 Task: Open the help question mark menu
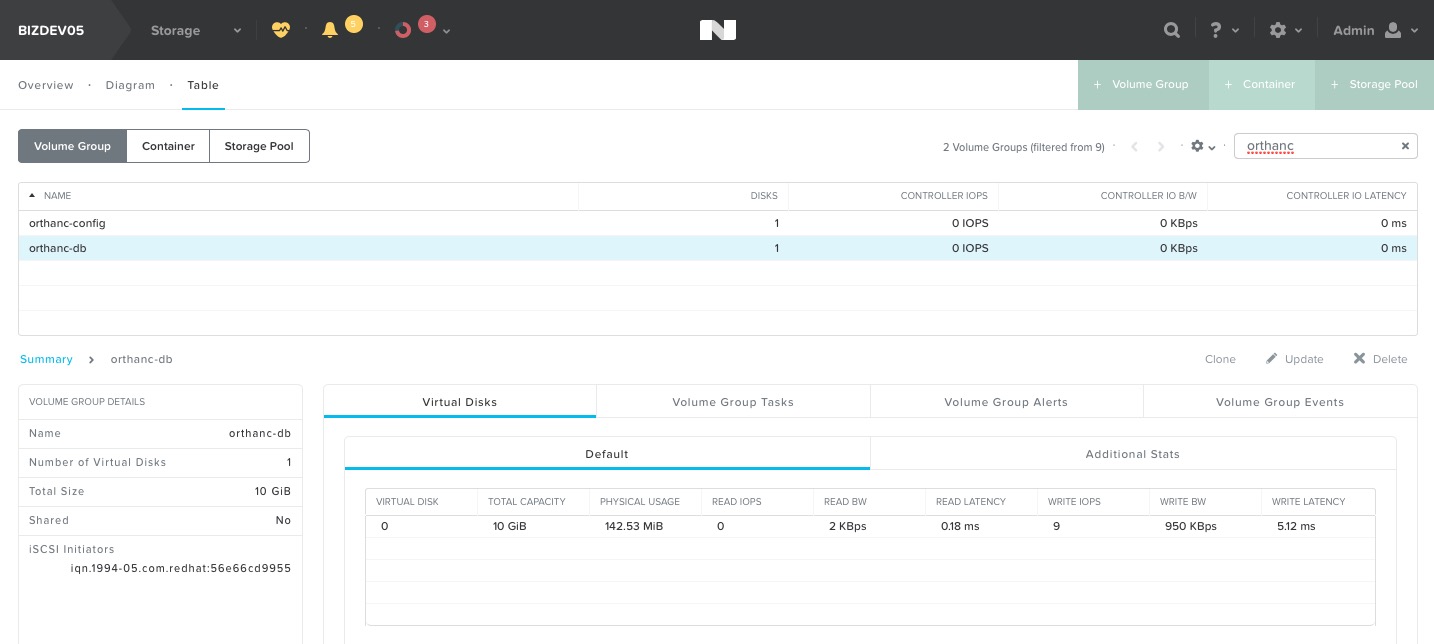coord(1224,30)
